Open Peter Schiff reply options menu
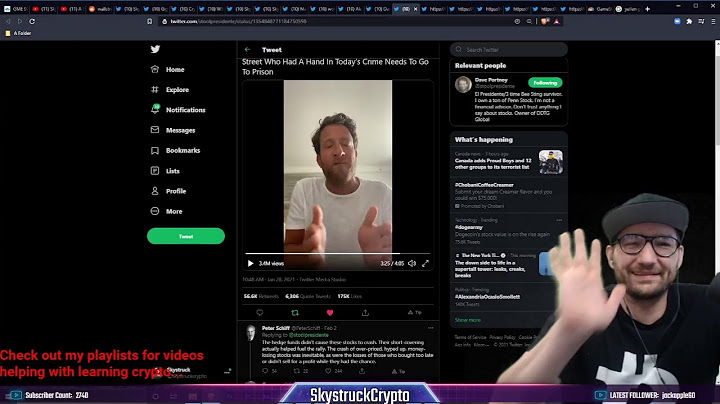This screenshot has width=720, height=404. pos(431,328)
